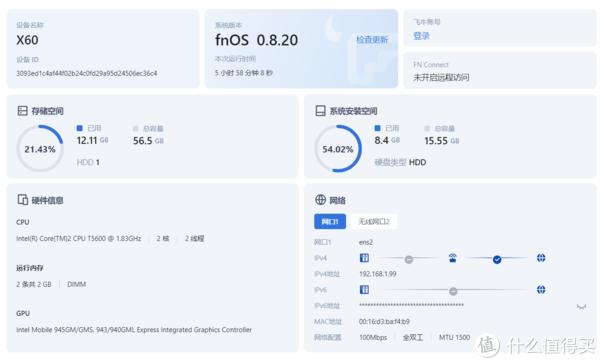Click the 网络 section globe icon
The image size is (600, 363).
(320, 200)
